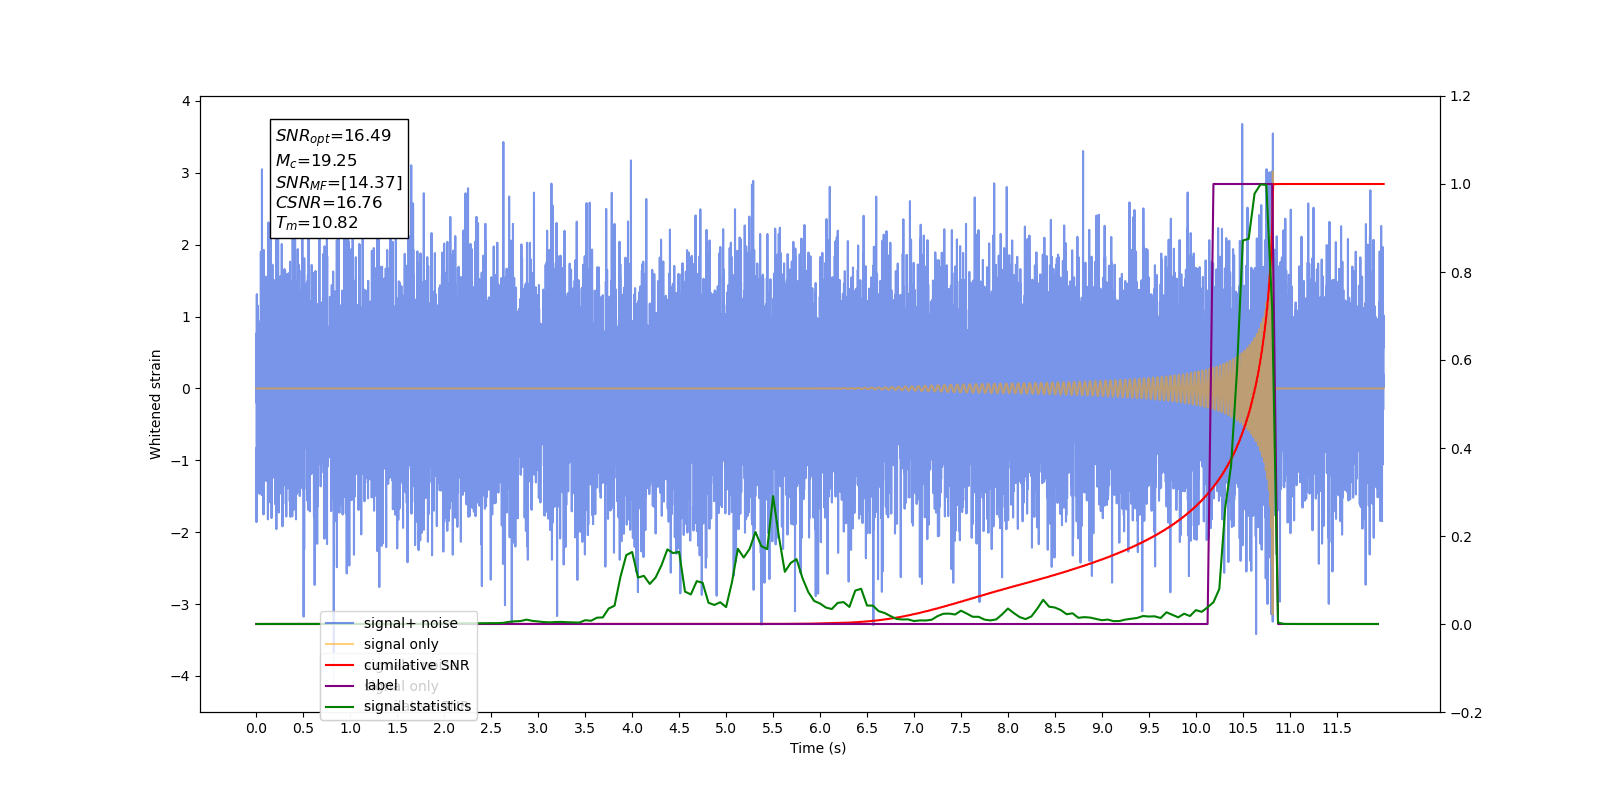Click the CSNR=16.76 annotation text
This screenshot has width=1600, height=800.
pos(329,203)
